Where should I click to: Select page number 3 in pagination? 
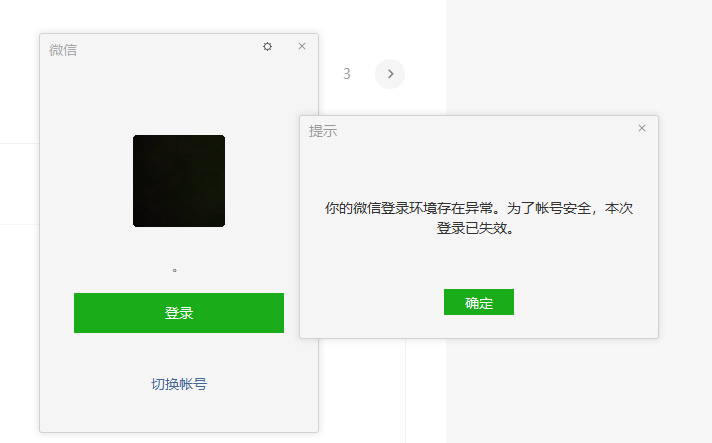coord(347,74)
